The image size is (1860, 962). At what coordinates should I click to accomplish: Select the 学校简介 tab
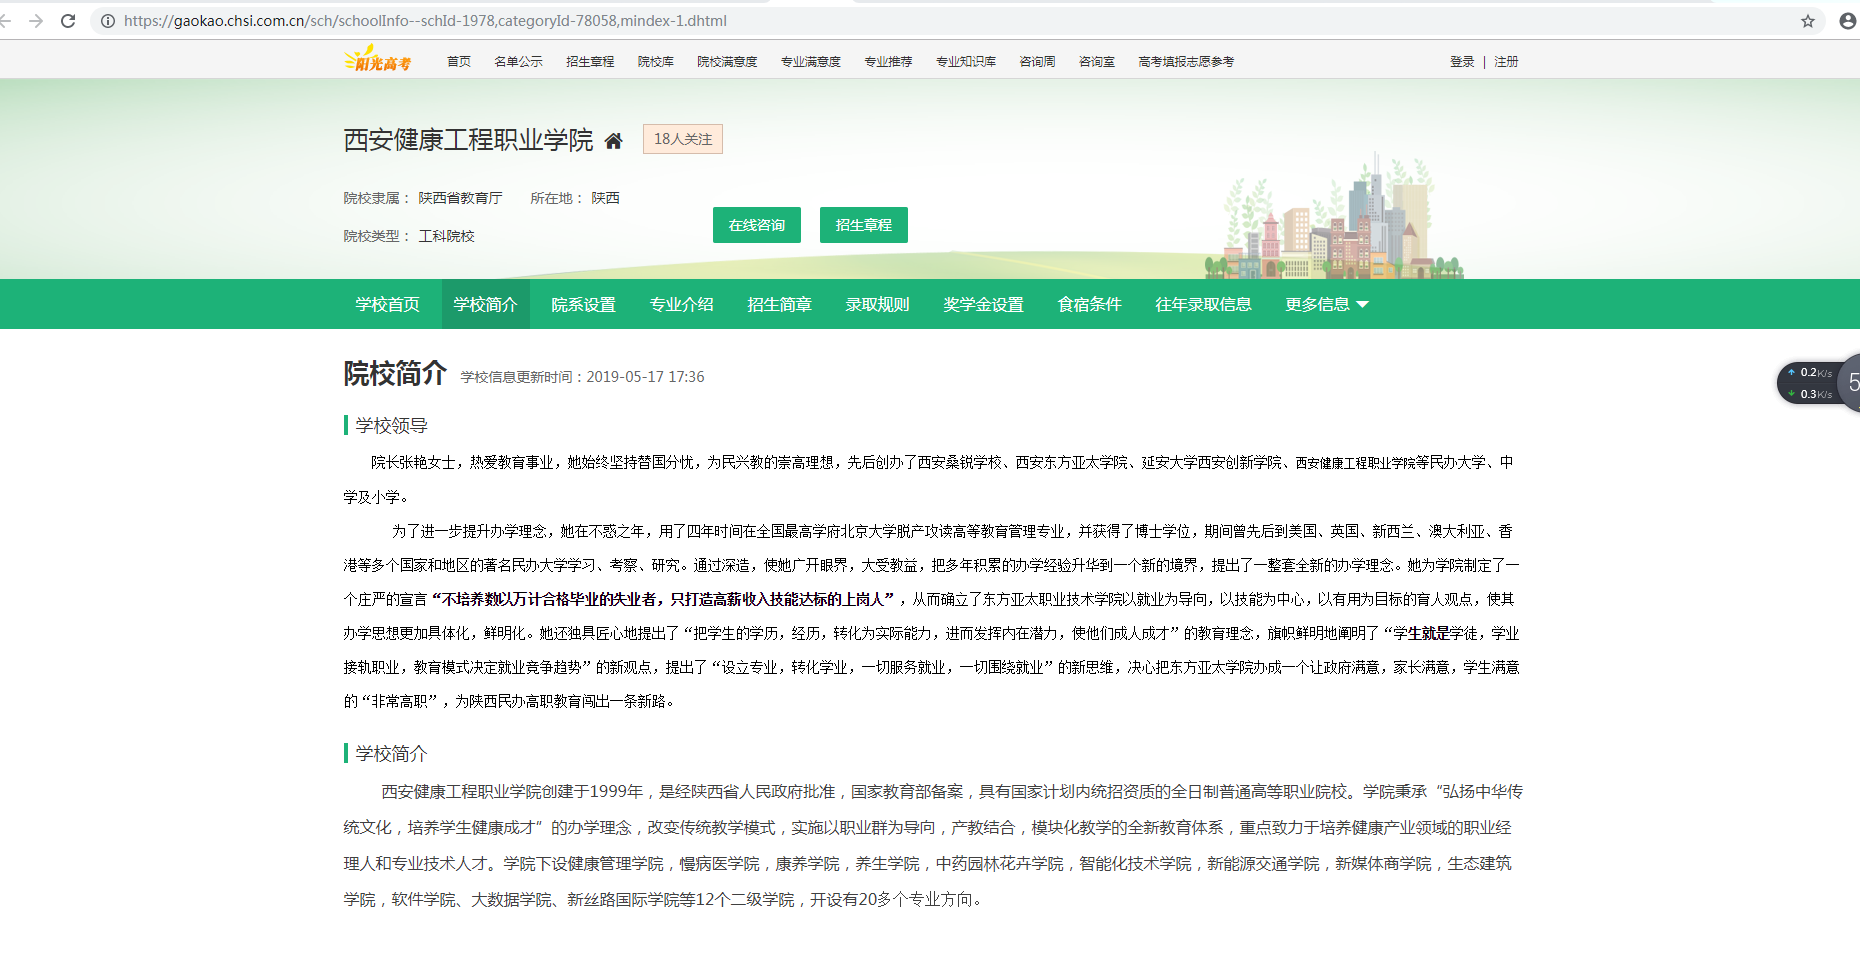(x=486, y=304)
